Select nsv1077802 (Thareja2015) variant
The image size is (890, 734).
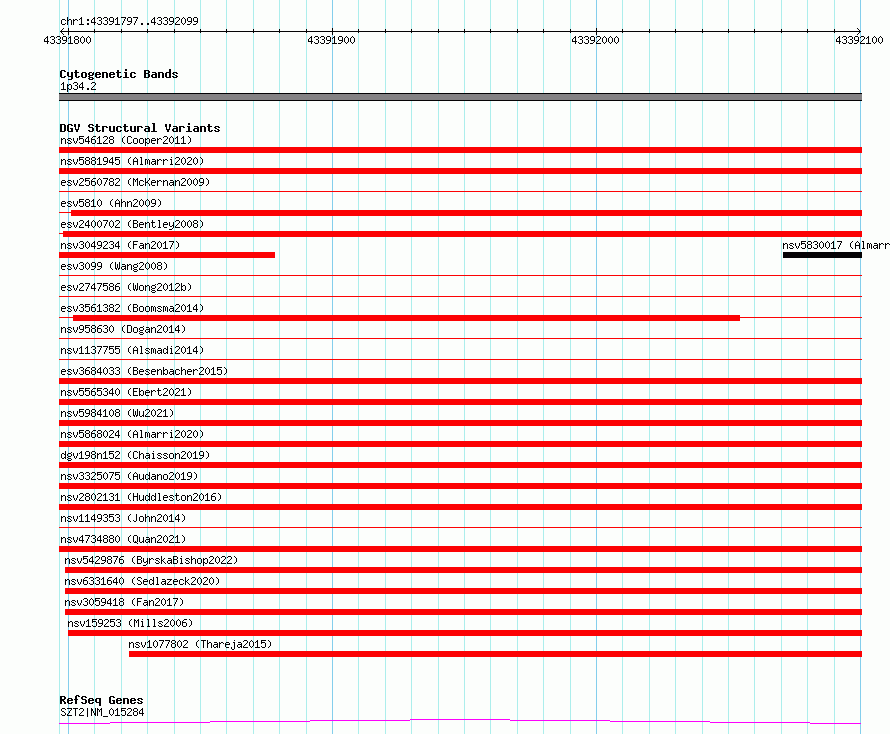pos(200,644)
